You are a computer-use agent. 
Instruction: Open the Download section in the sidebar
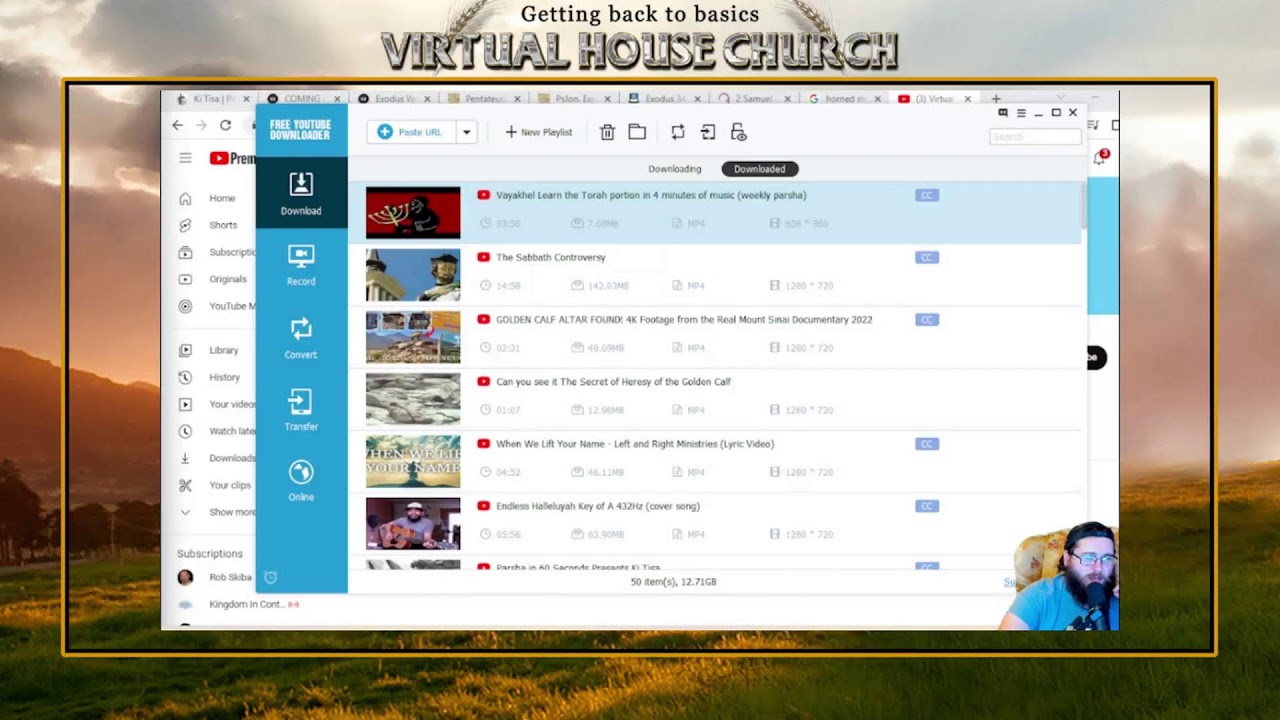click(x=301, y=194)
